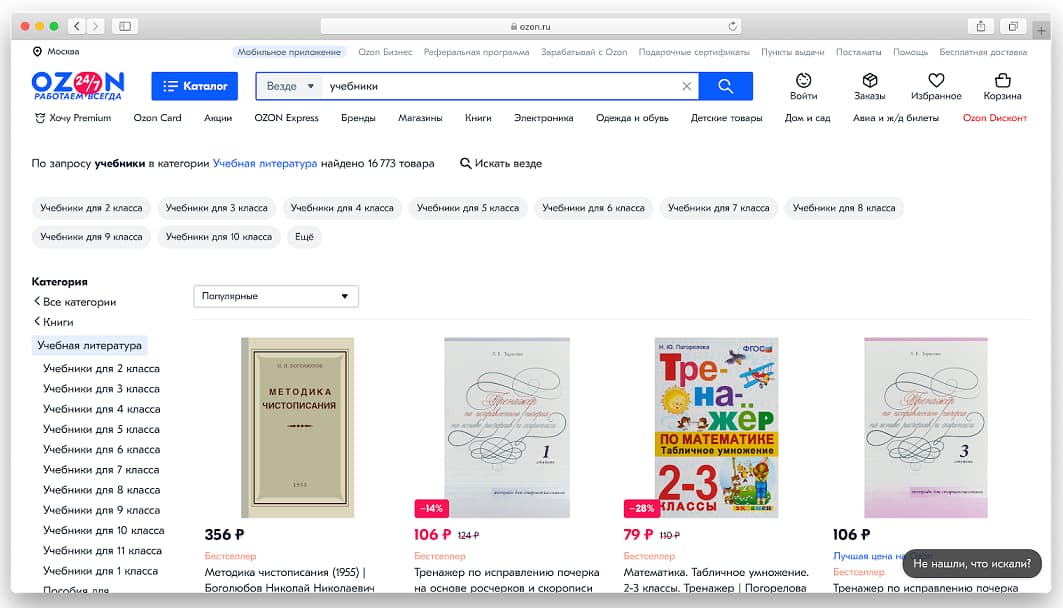Click the Учебная литература category link
This screenshot has width=1063, height=608.
[x=264, y=163]
